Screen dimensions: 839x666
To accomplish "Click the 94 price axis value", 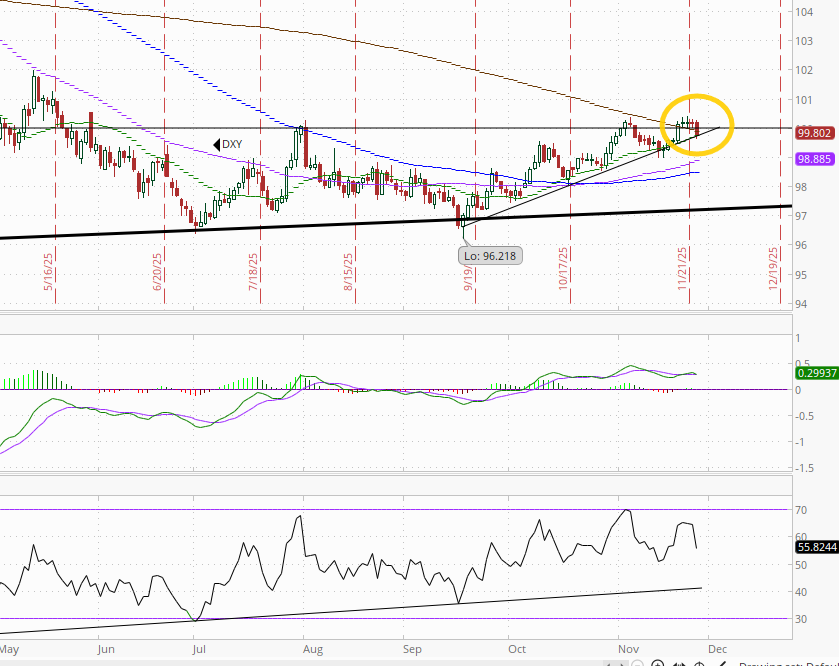I will pyautogui.click(x=801, y=304).
